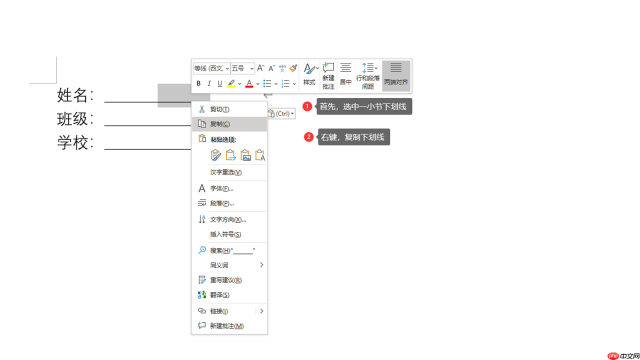Viewport: 640px width, 360px height.
Task: Select 汉字重选 menu entry
Action: pos(229,172)
